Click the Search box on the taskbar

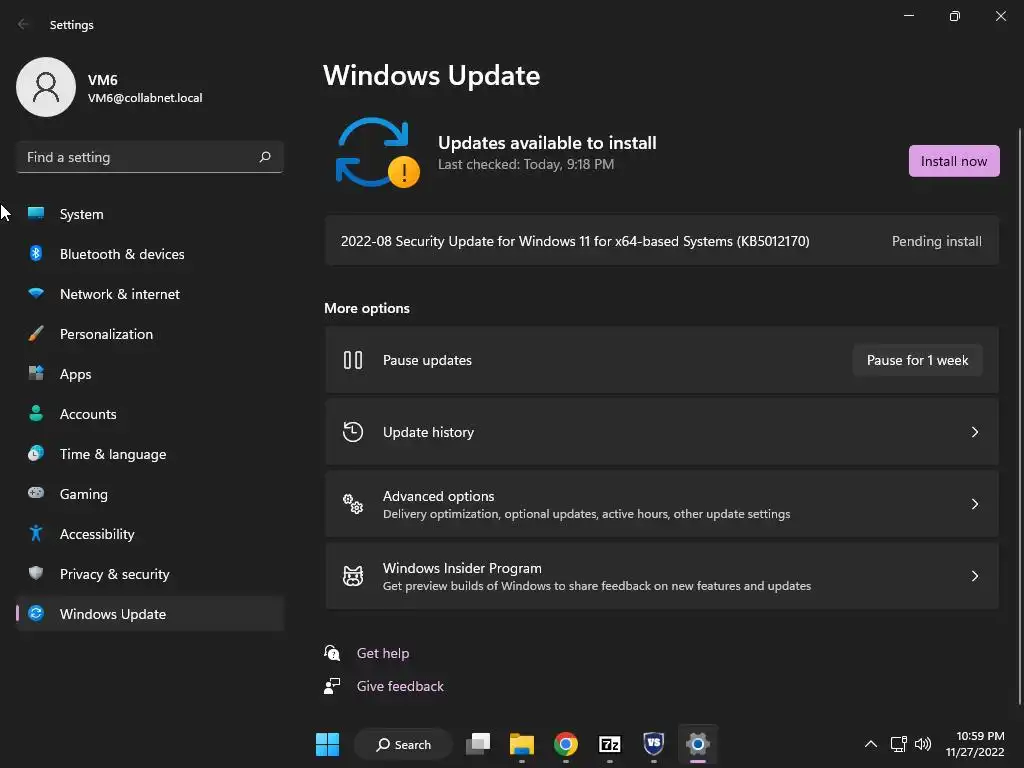point(403,744)
